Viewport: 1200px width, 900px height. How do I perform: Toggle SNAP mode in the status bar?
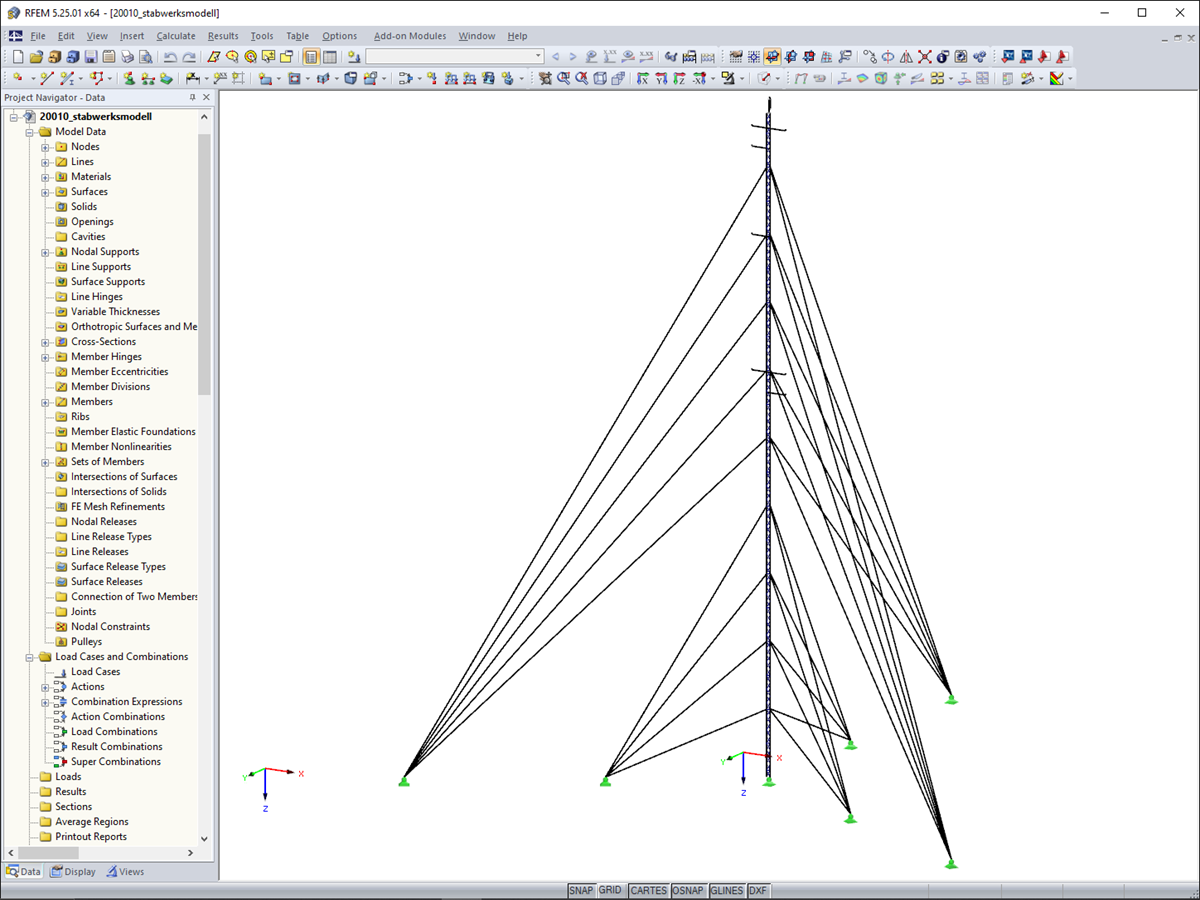point(580,890)
